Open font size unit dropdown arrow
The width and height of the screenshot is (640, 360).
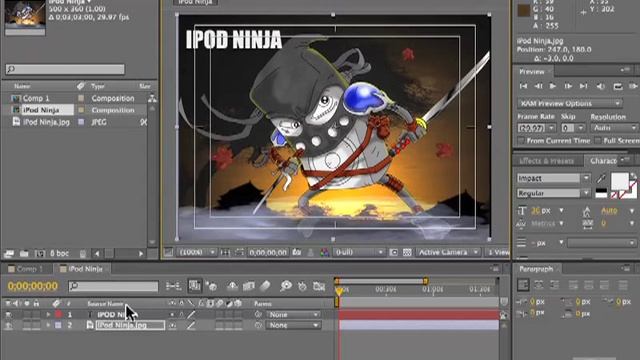pos(561,211)
